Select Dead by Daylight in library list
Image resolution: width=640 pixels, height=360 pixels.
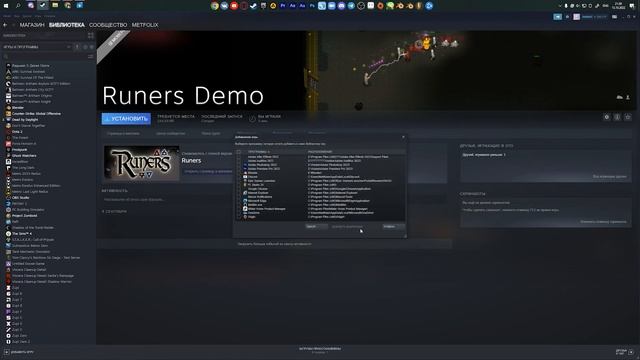[25, 120]
